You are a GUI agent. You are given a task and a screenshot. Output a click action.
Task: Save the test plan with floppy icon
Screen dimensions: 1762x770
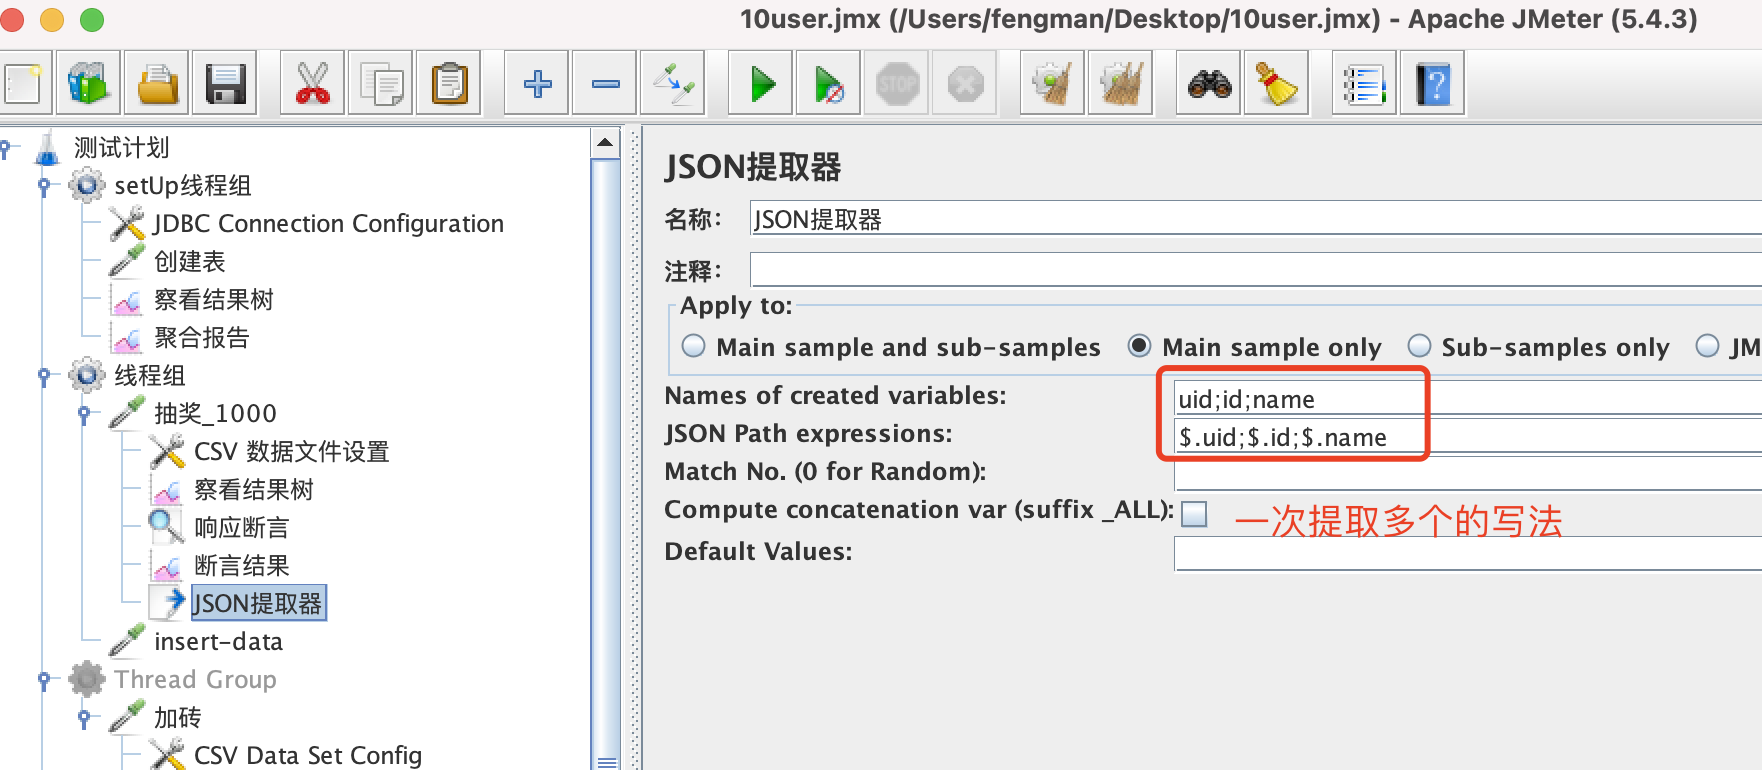click(225, 84)
